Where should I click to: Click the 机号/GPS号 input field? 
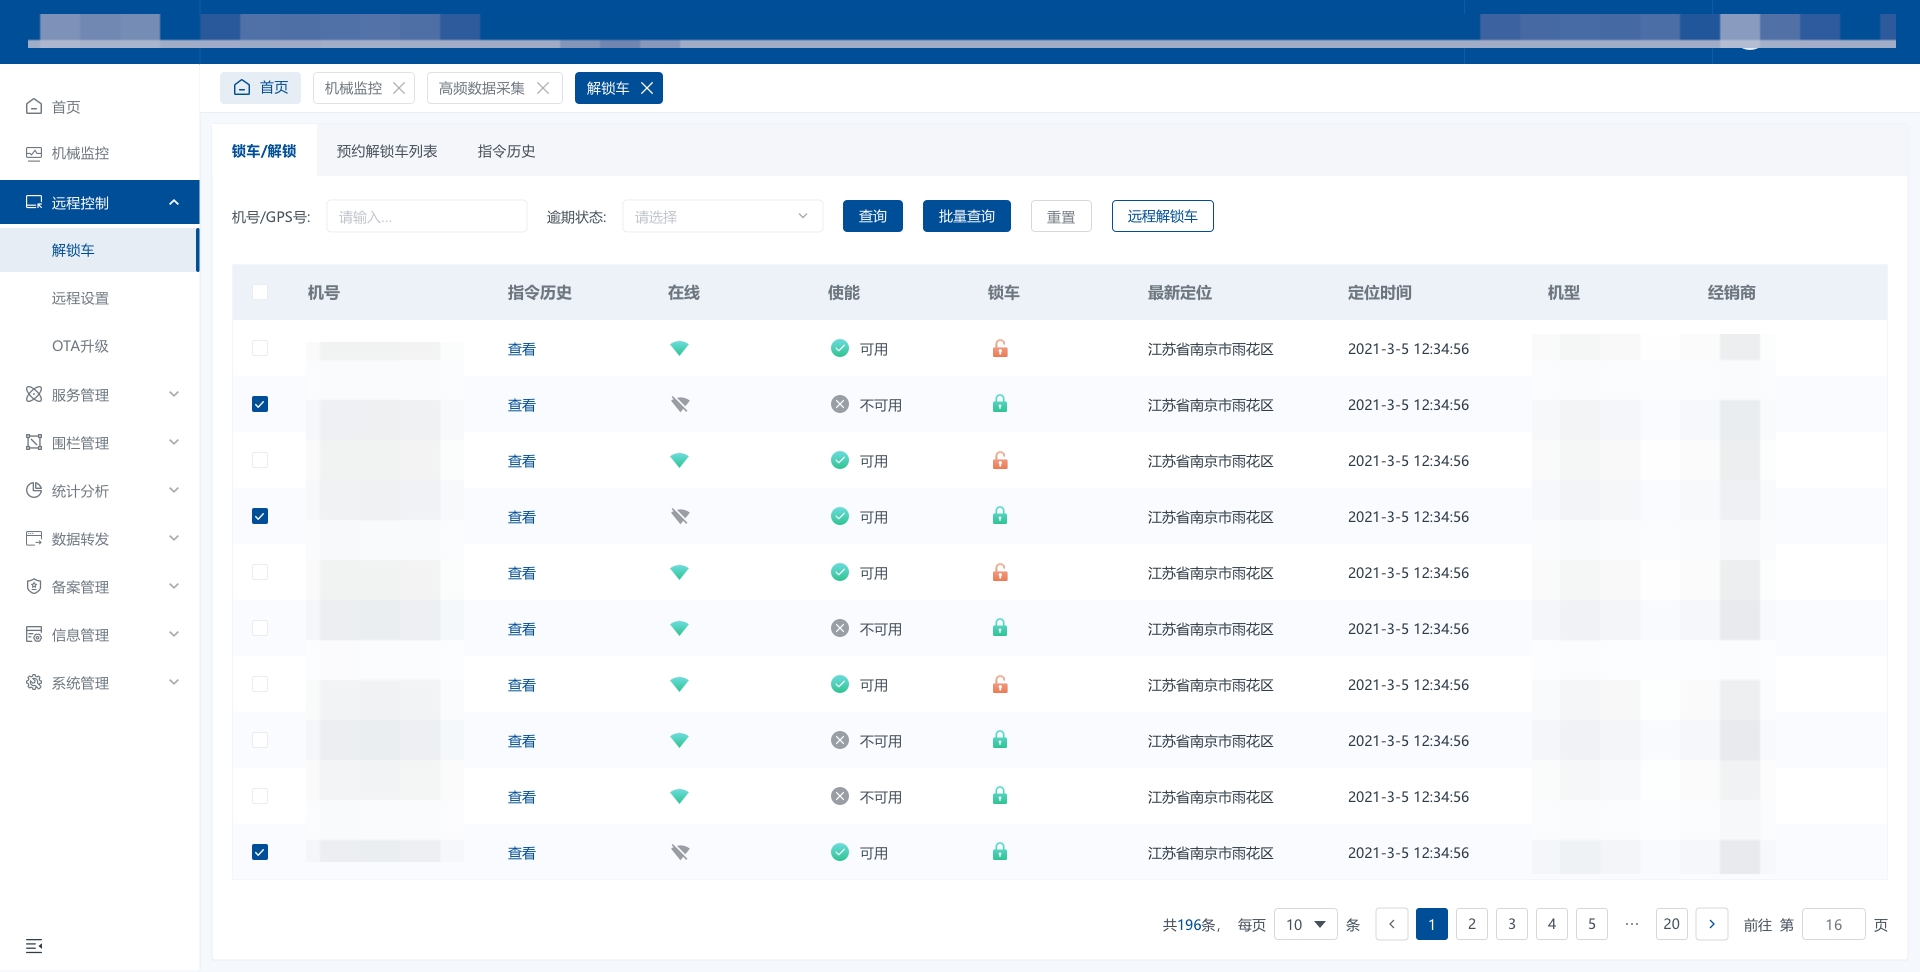pyautogui.click(x=427, y=216)
